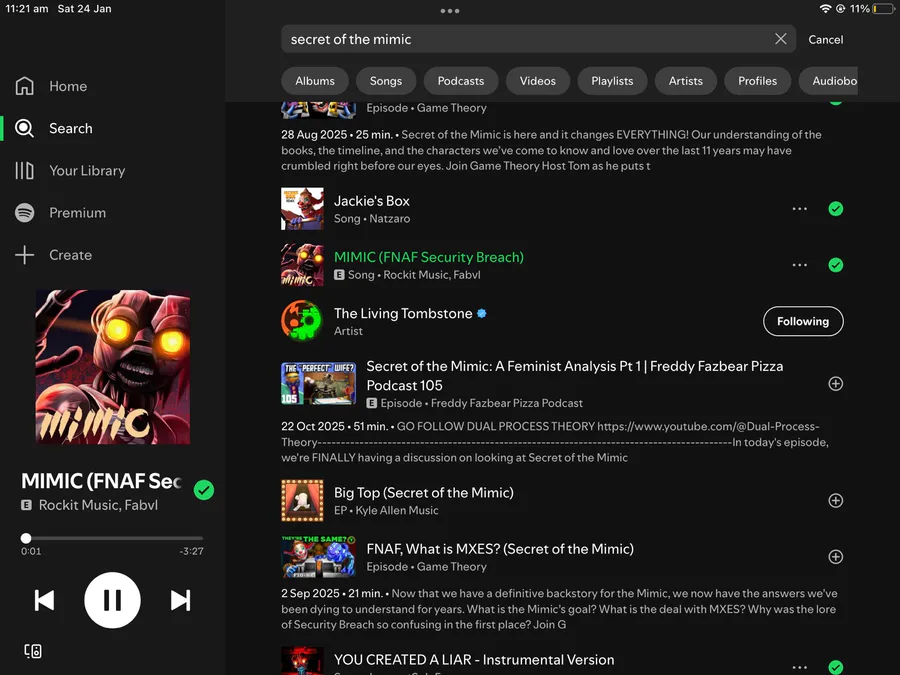Clear the search field with X
This screenshot has height=675, width=900.
781,38
